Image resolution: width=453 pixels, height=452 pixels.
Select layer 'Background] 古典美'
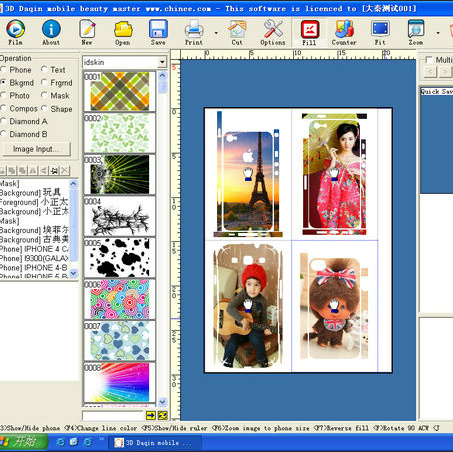[34, 239]
